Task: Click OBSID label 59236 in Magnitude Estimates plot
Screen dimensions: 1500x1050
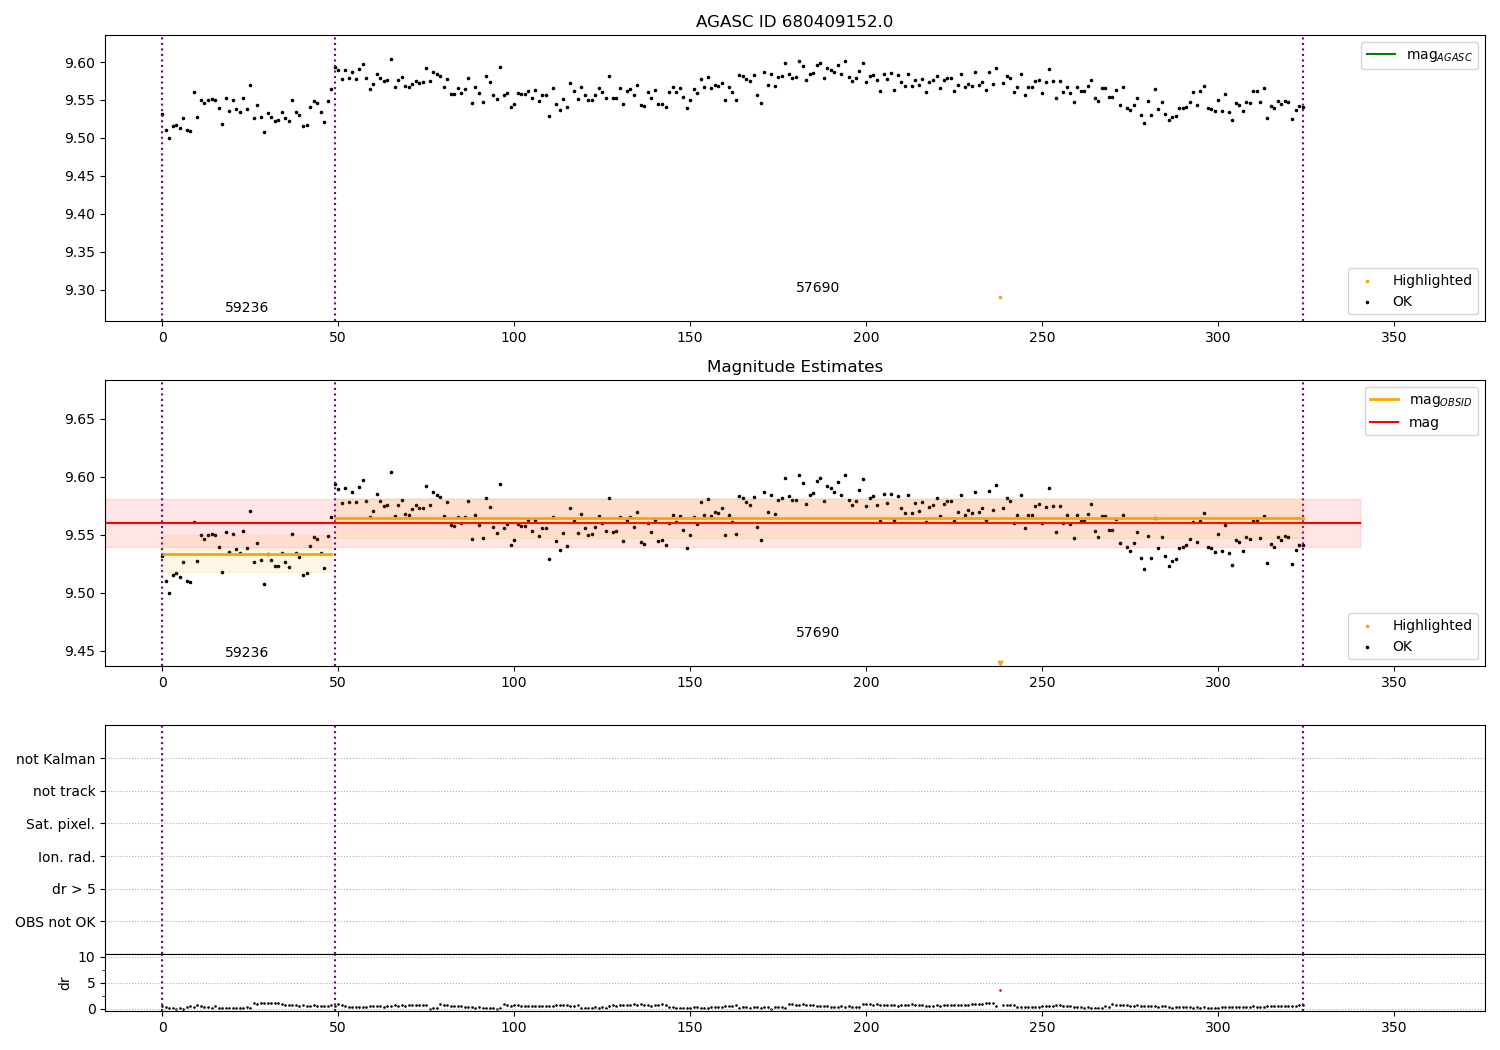Action: (246, 653)
